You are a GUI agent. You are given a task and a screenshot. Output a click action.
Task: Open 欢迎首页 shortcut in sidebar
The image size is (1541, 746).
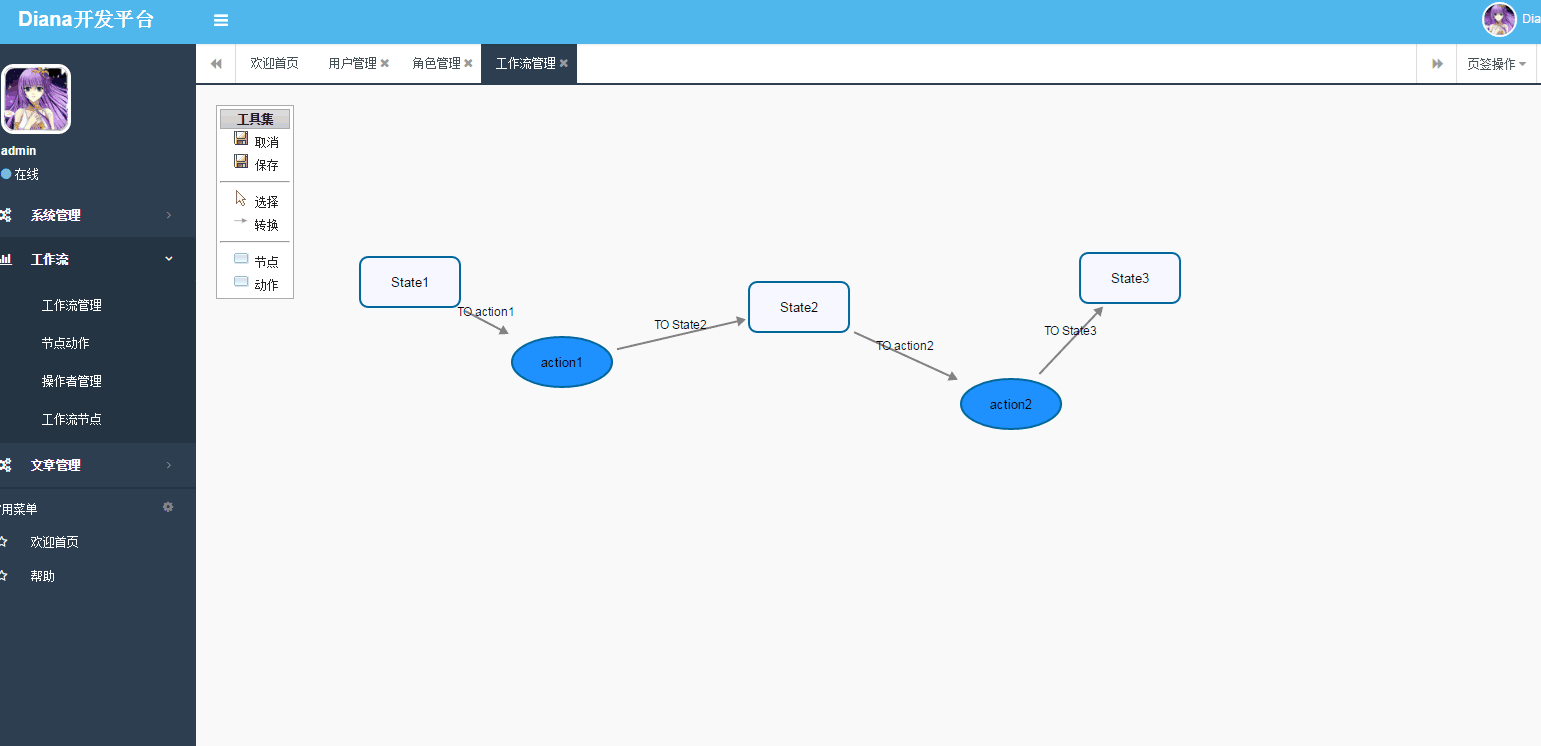[55, 542]
